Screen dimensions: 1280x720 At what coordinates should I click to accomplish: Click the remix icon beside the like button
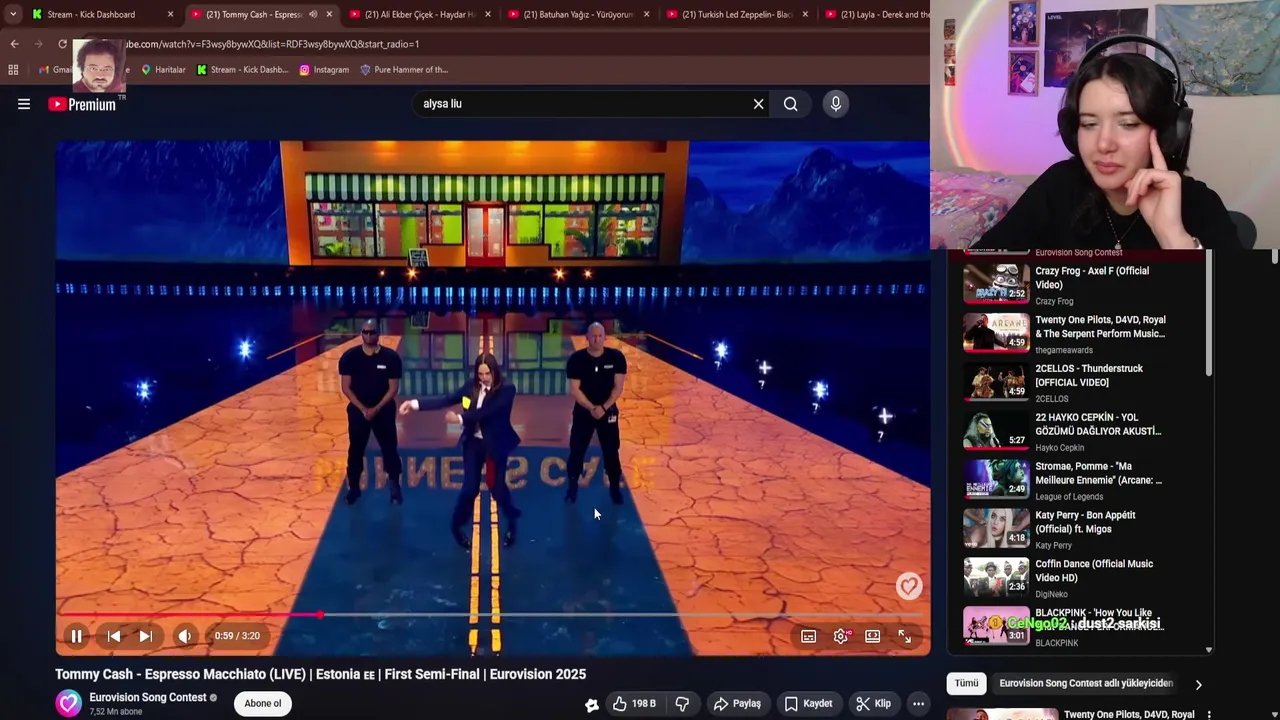click(592, 704)
